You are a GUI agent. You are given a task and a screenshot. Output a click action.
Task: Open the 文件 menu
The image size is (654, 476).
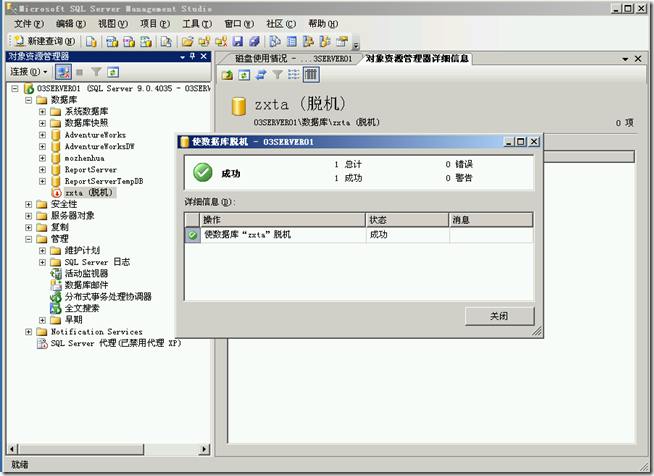click(x=29, y=24)
